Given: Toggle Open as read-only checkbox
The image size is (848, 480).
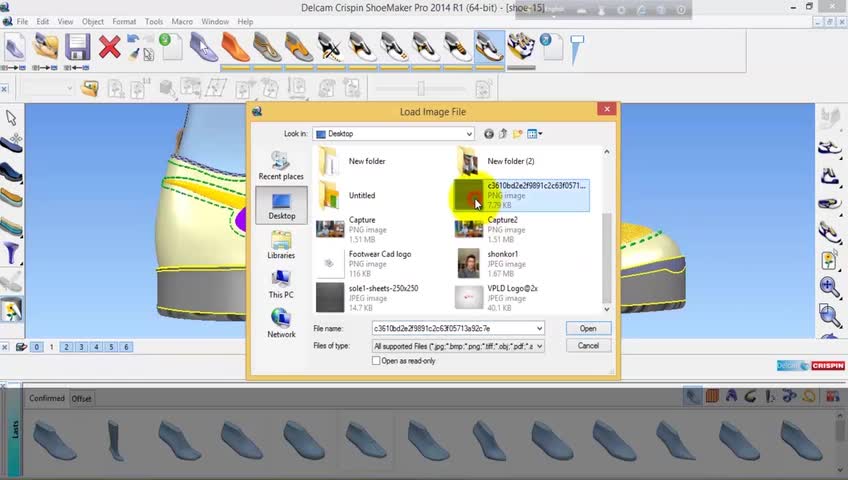Looking at the screenshot, I should coord(376,361).
